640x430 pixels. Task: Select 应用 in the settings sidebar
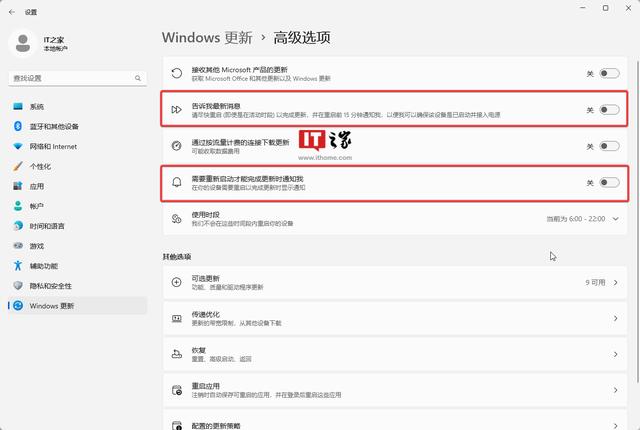37,186
